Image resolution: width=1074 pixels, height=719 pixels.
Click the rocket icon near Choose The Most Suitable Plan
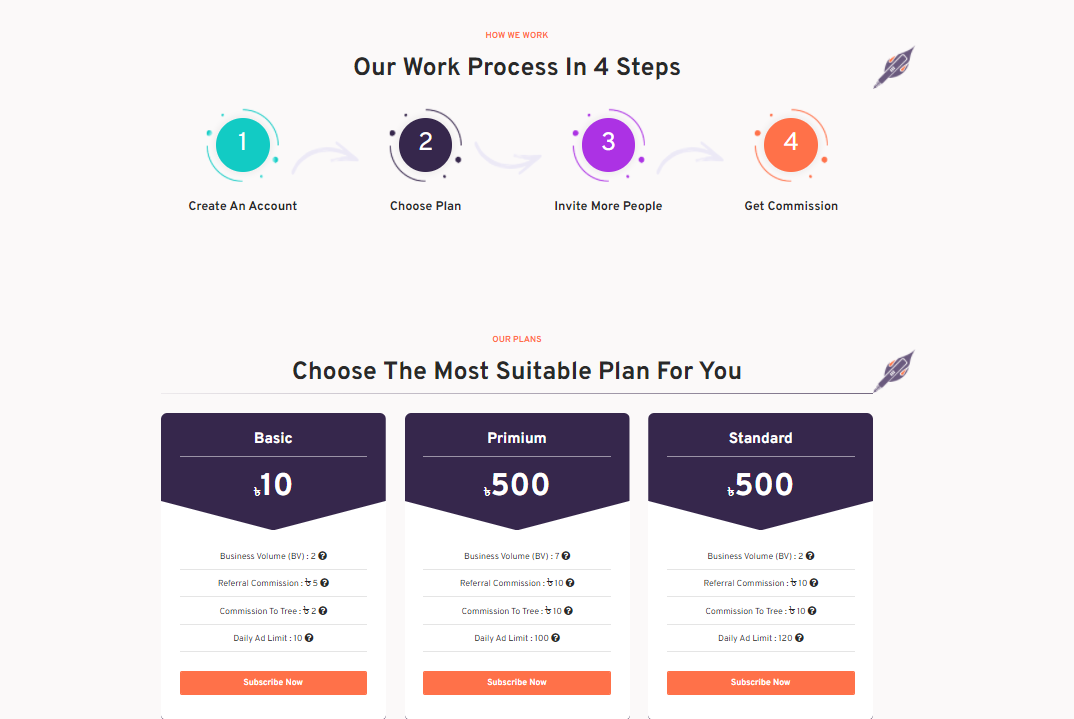(893, 370)
